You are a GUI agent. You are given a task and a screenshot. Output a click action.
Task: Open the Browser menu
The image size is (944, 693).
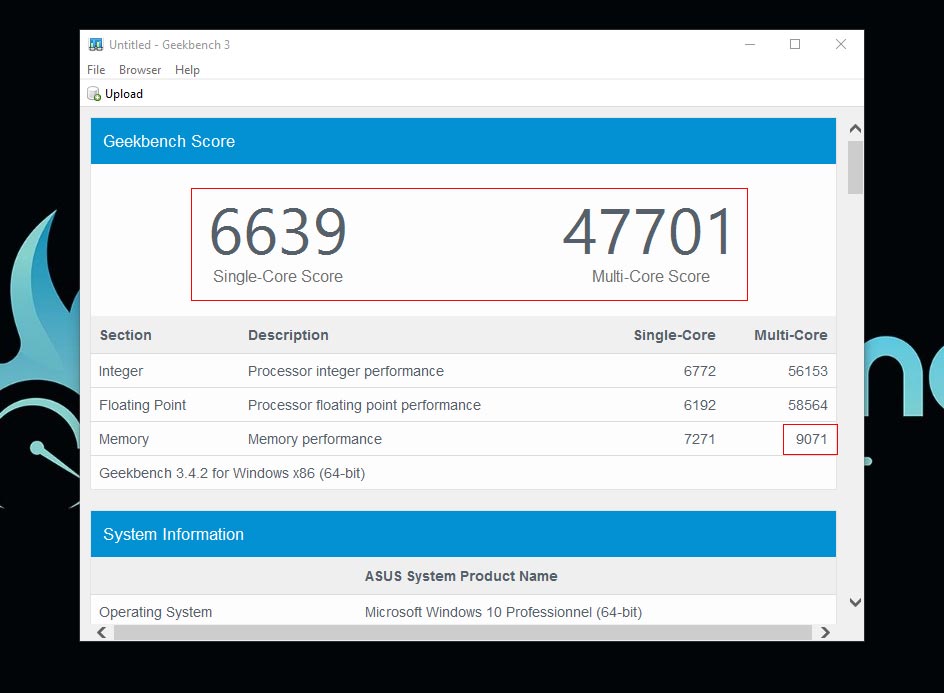pyautogui.click(x=140, y=70)
